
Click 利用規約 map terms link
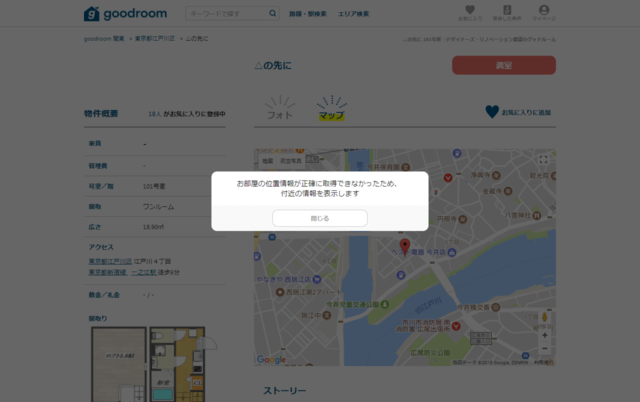(x=544, y=362)
